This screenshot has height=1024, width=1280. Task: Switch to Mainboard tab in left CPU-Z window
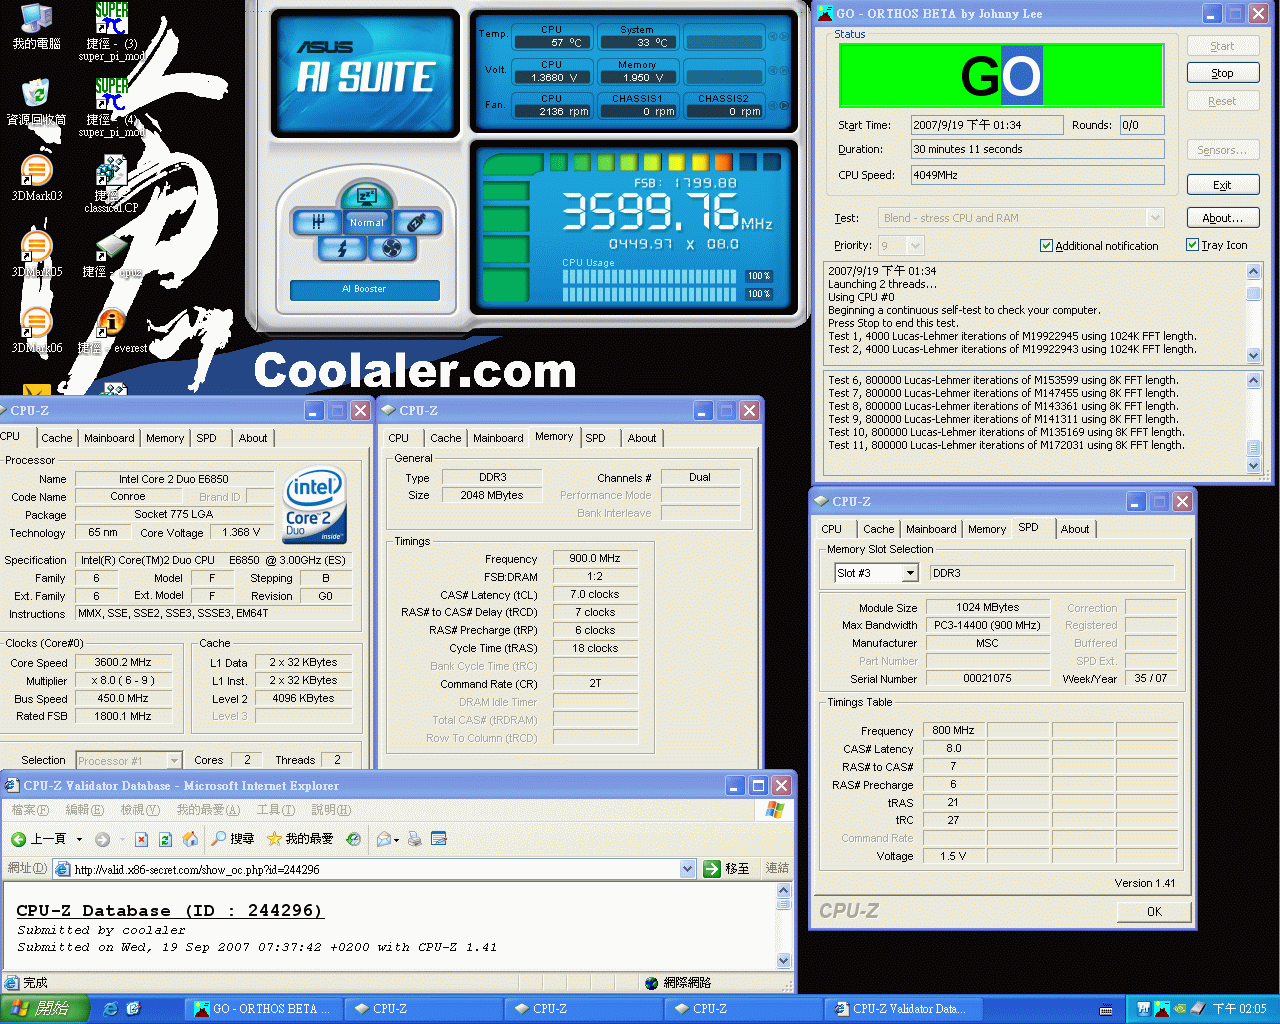109,438
